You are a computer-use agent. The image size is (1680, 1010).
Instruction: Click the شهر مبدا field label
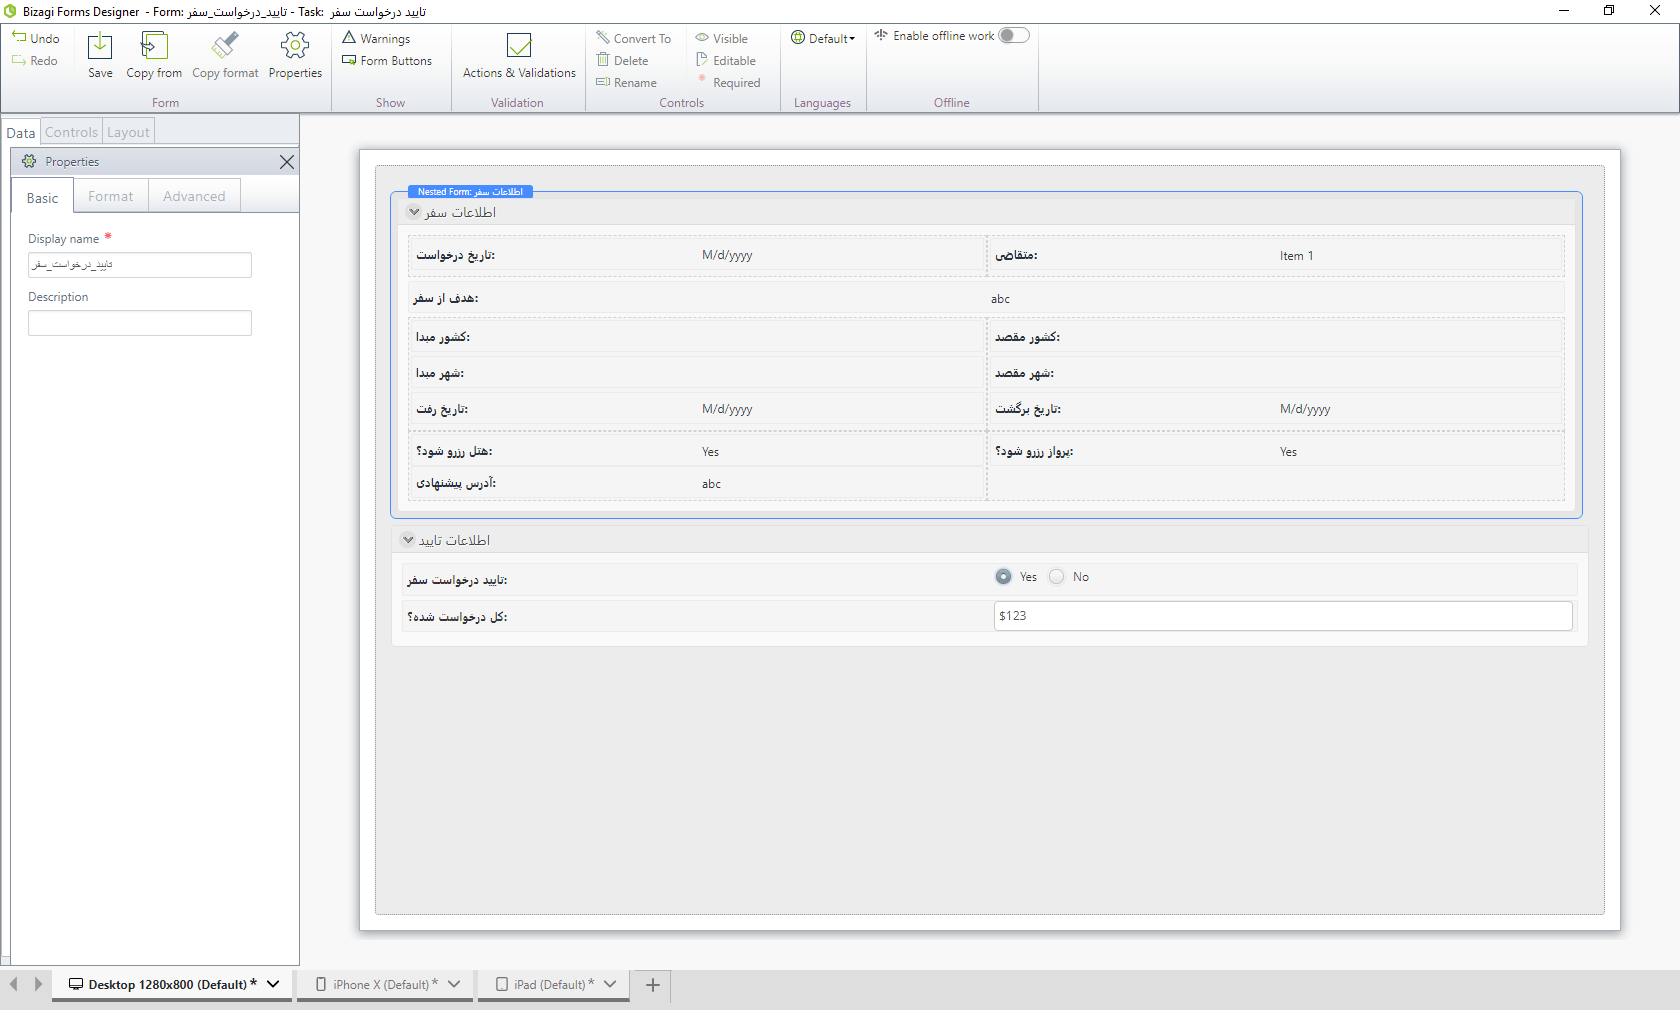pyautogui.click(x=440, y=373)
